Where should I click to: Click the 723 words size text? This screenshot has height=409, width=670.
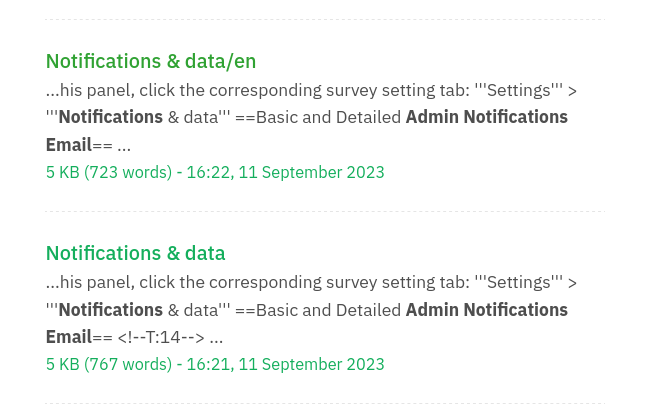(x=128, y=172)
